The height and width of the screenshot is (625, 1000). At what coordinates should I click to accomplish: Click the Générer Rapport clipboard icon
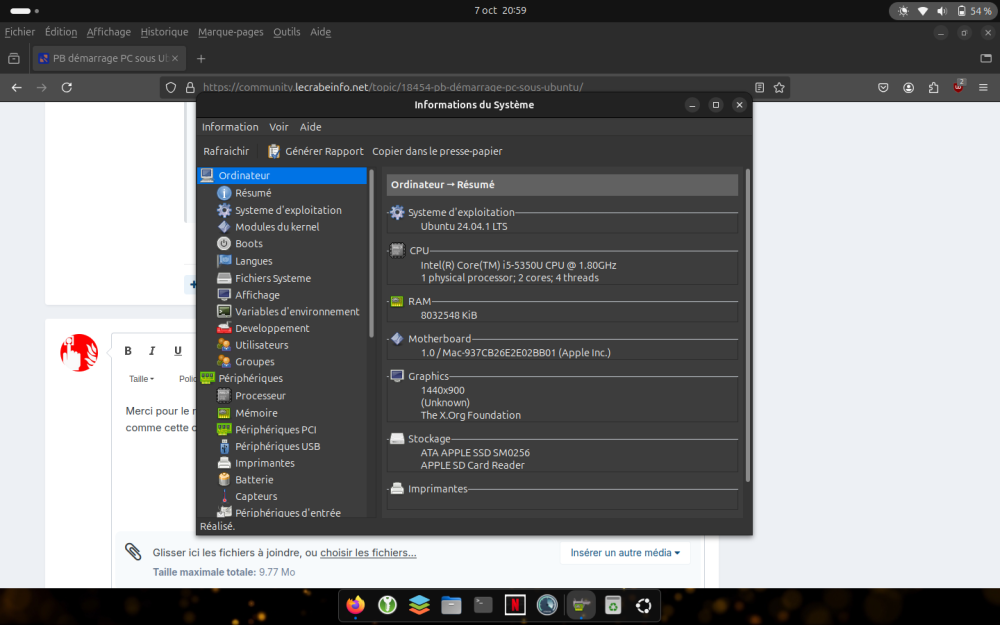pyautogui.click(x=274, y=152)
